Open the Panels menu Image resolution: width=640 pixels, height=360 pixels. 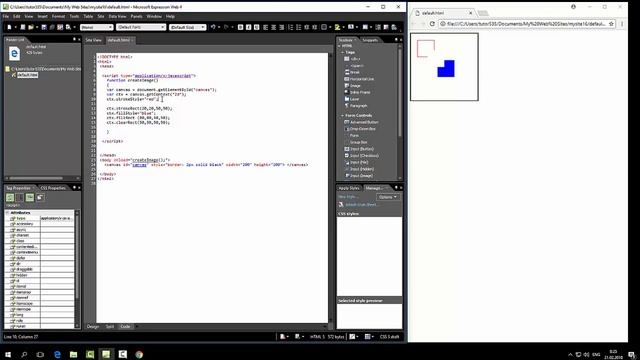[136, 16]
